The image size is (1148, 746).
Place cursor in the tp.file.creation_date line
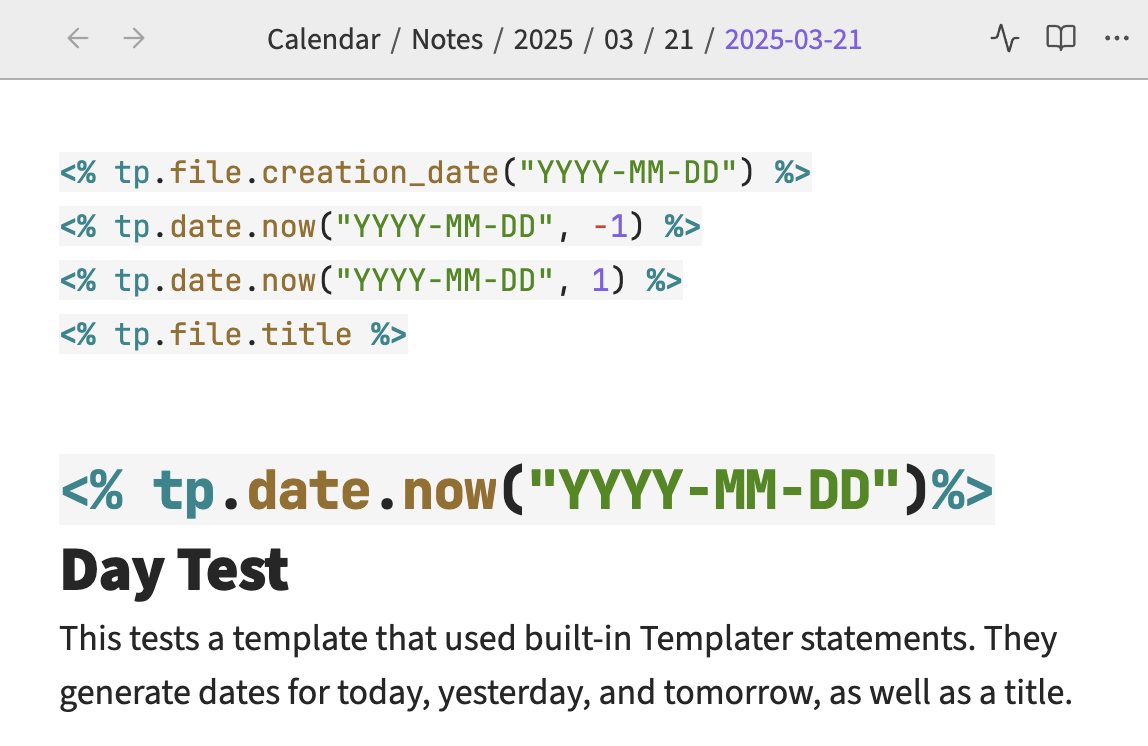point(330,173)
